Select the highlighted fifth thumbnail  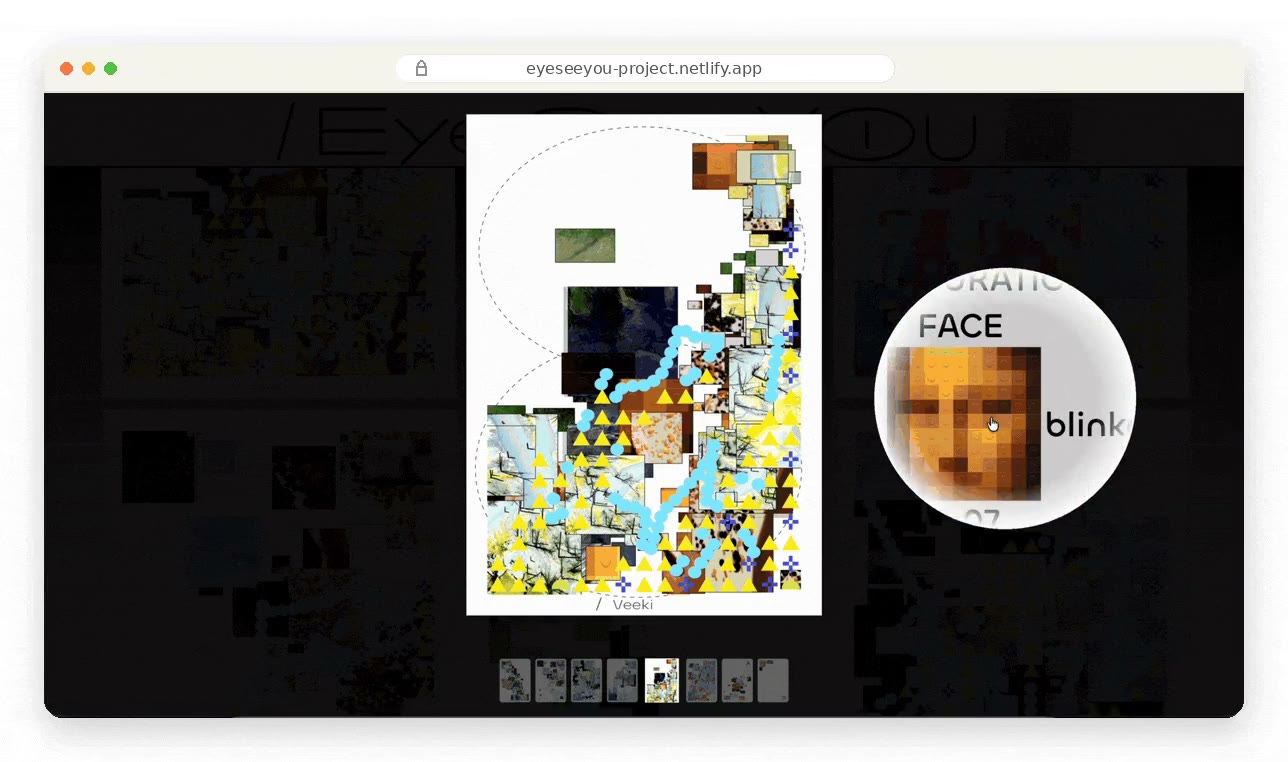tap(662, 680)
